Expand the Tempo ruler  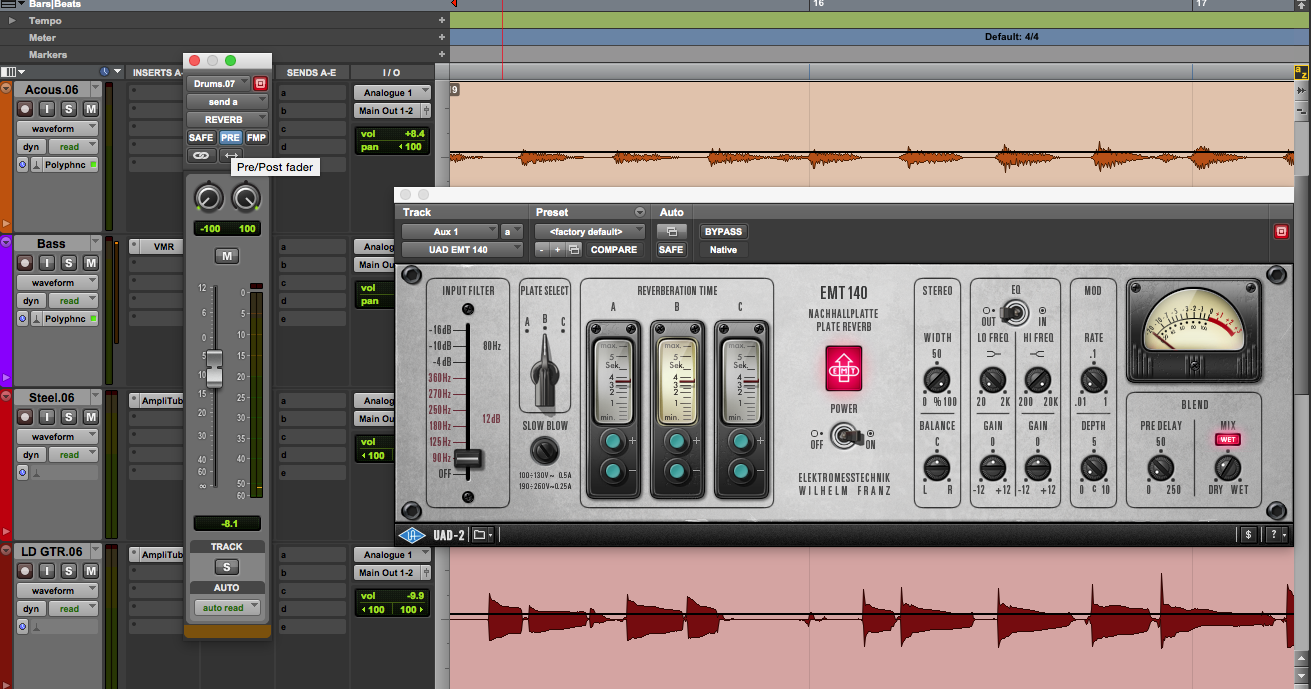pos(12,20)
